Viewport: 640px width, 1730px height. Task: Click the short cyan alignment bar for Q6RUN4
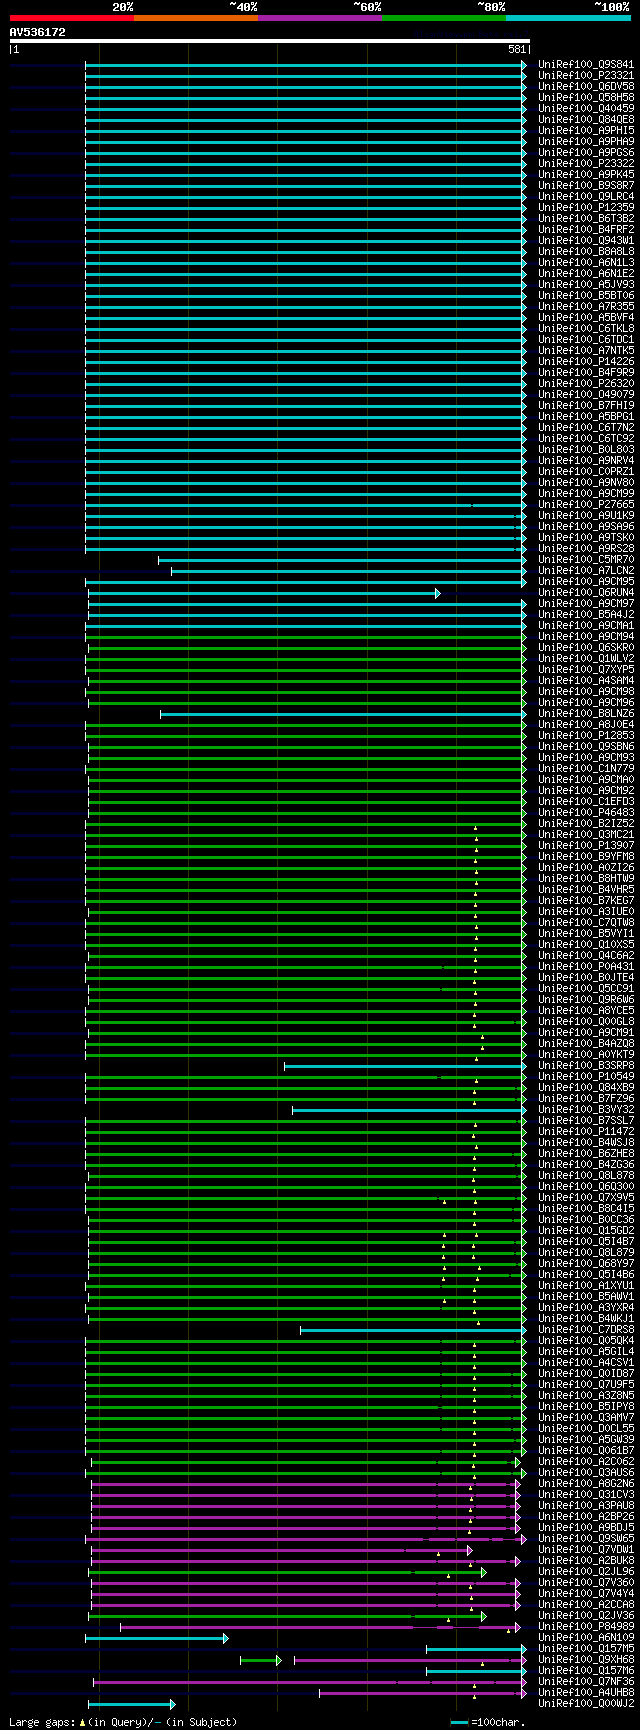point(264,593)
